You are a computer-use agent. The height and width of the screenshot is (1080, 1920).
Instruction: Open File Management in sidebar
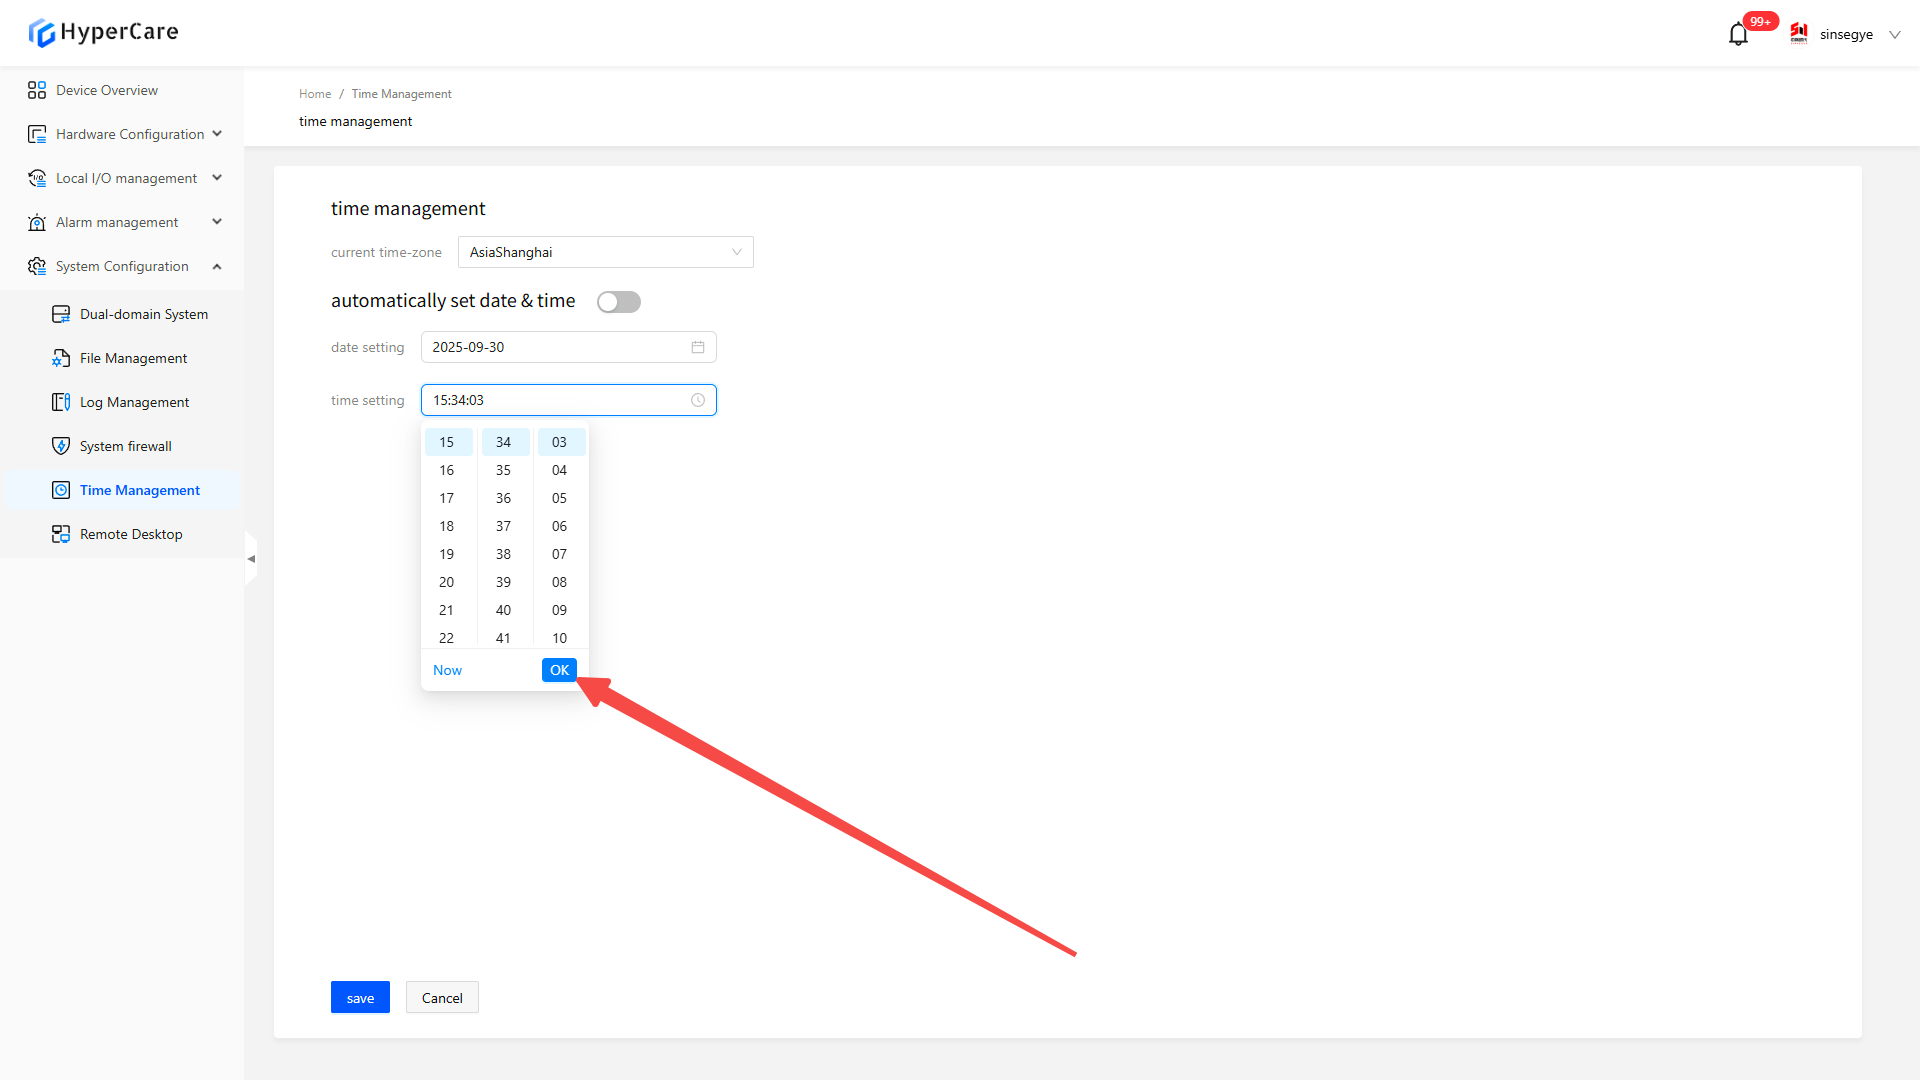pyautogui.click(x=133, y=358)
